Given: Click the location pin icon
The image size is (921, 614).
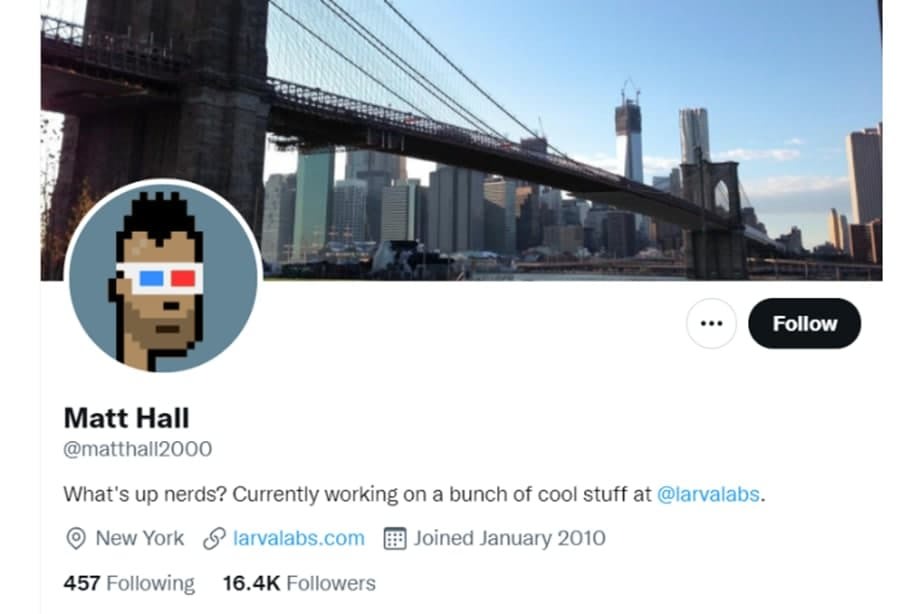Looking at the screenshot, I should tap(76, 538).
